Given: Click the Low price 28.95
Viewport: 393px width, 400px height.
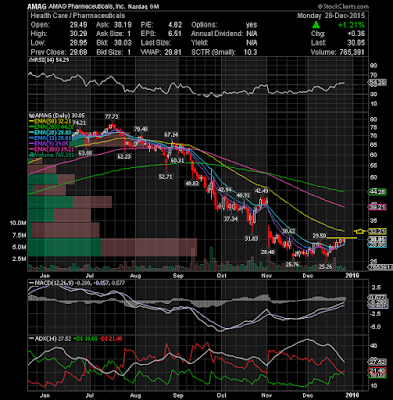Looking at the screenshot, I should tap(78, 43).
